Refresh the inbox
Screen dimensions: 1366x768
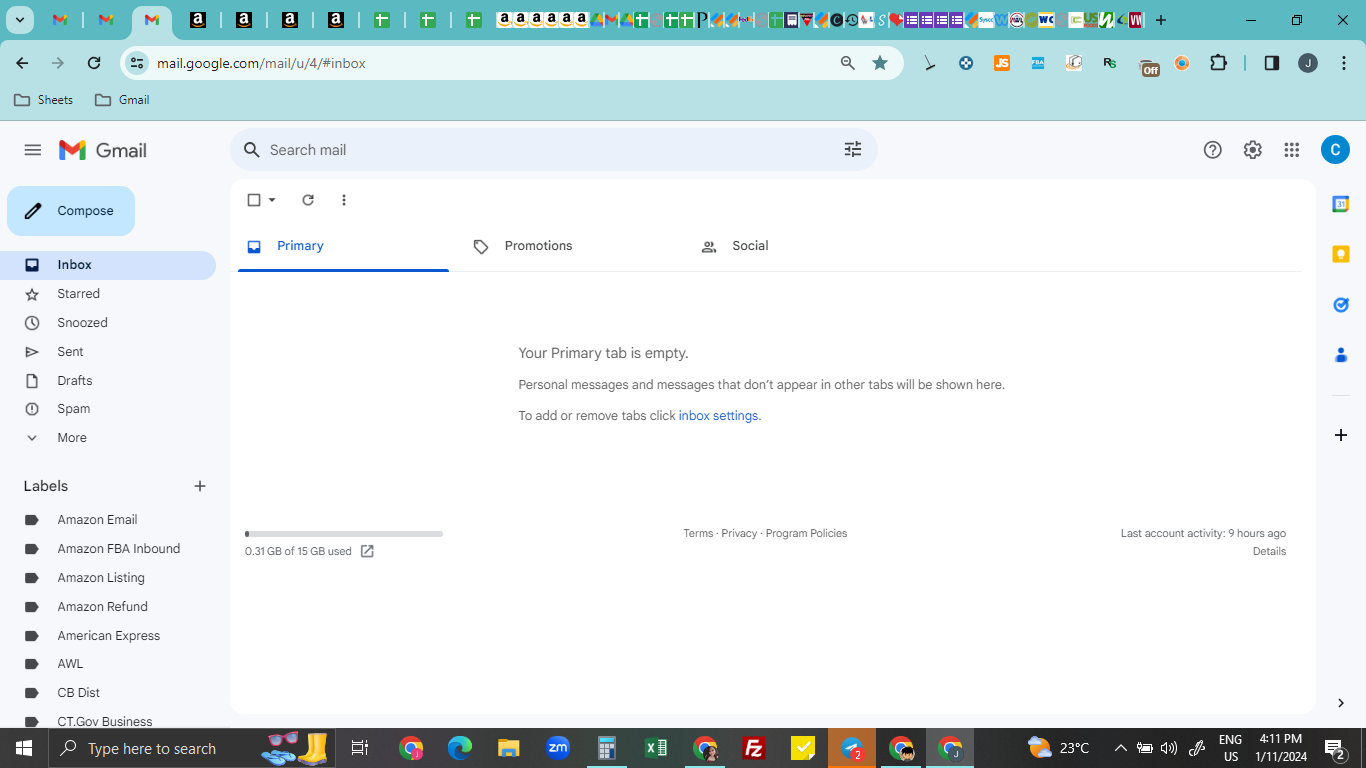pyautogui.click(x=308, y=200)
